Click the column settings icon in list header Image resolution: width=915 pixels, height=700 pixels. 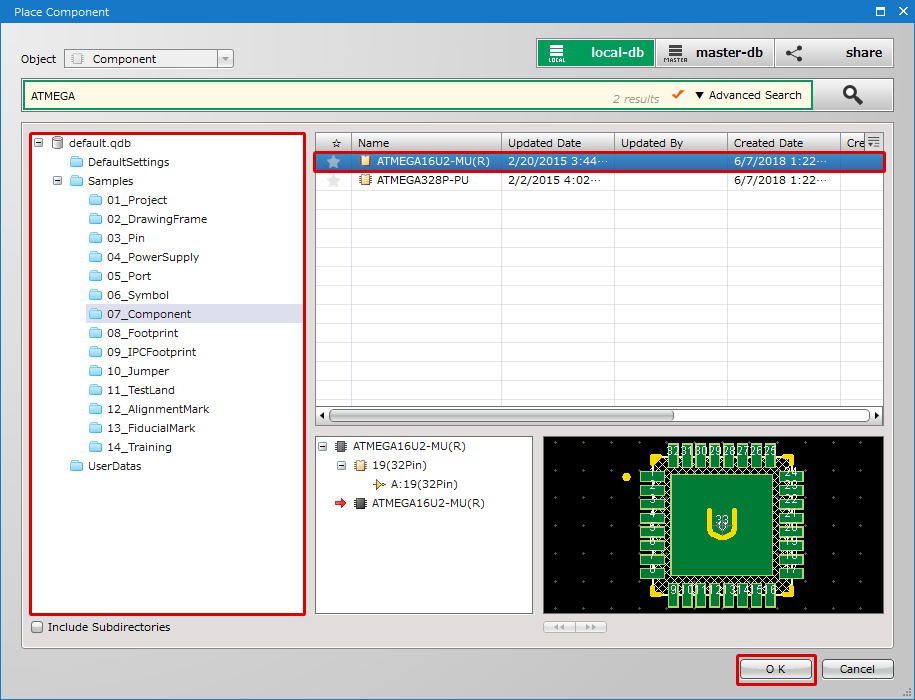point(873,142)
